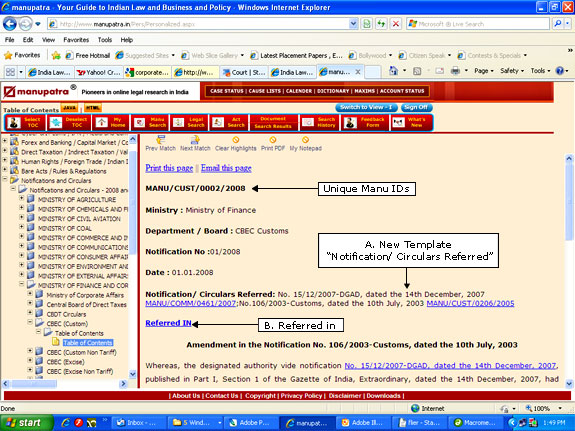
Task: Click the document pane scroll down arrow
Action: [x=569, y=384]
